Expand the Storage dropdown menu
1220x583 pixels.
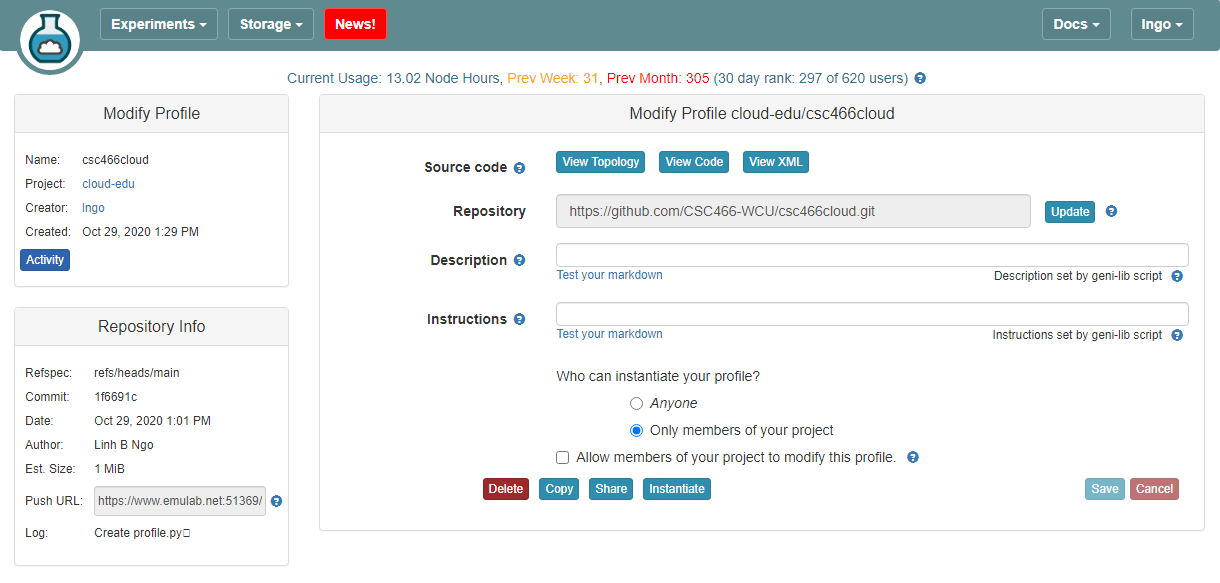click(x=271, y=24)
